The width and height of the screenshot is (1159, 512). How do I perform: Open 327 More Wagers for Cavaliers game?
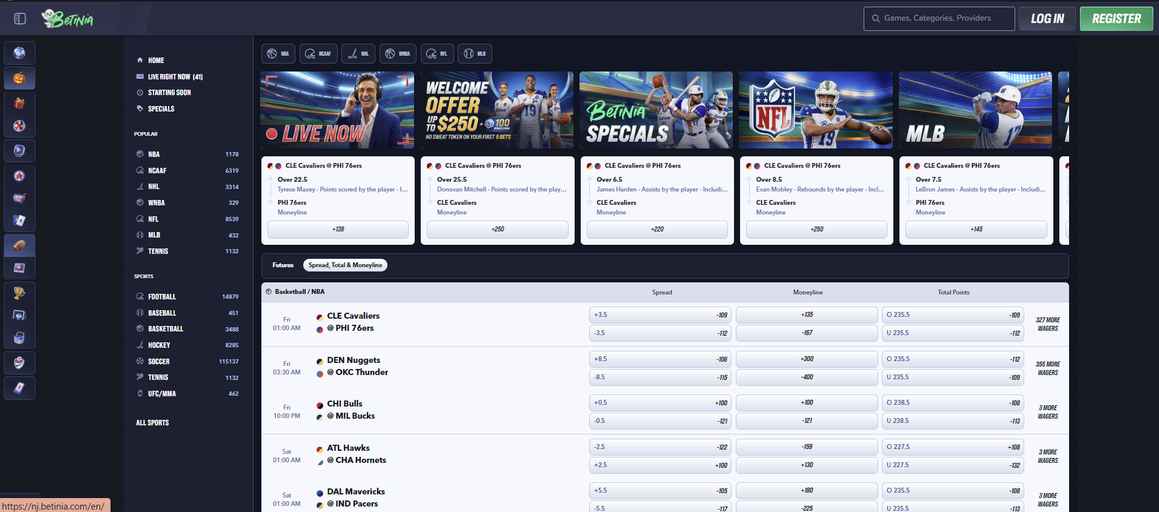tap(1047, 324)
